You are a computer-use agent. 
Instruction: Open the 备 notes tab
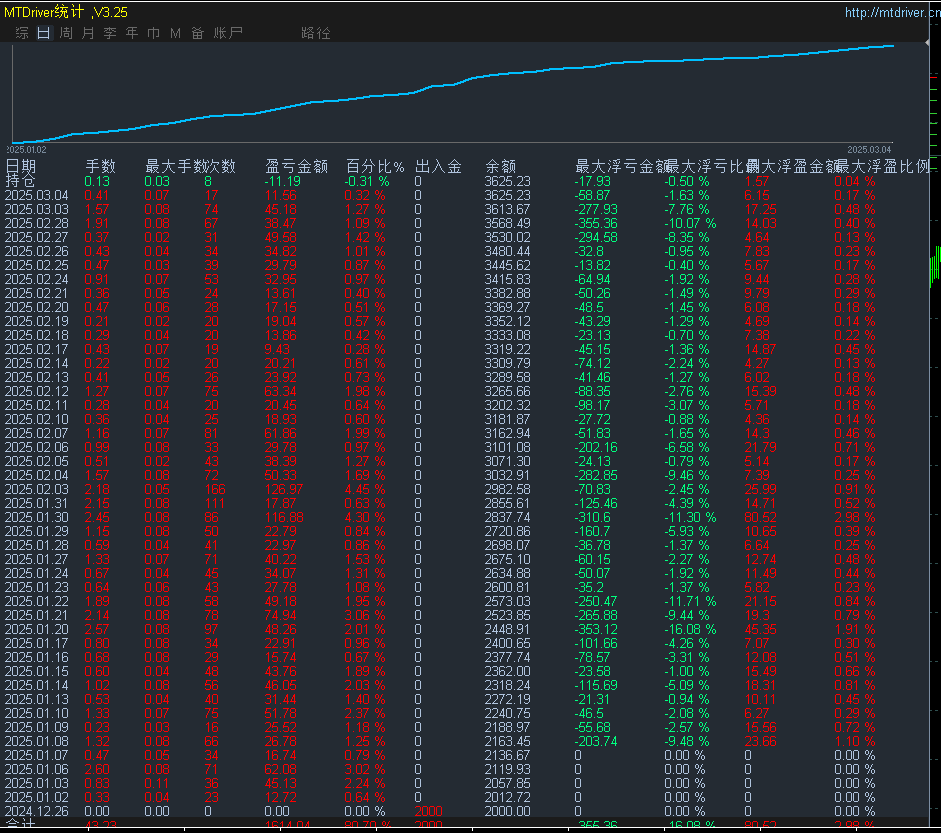197,33
